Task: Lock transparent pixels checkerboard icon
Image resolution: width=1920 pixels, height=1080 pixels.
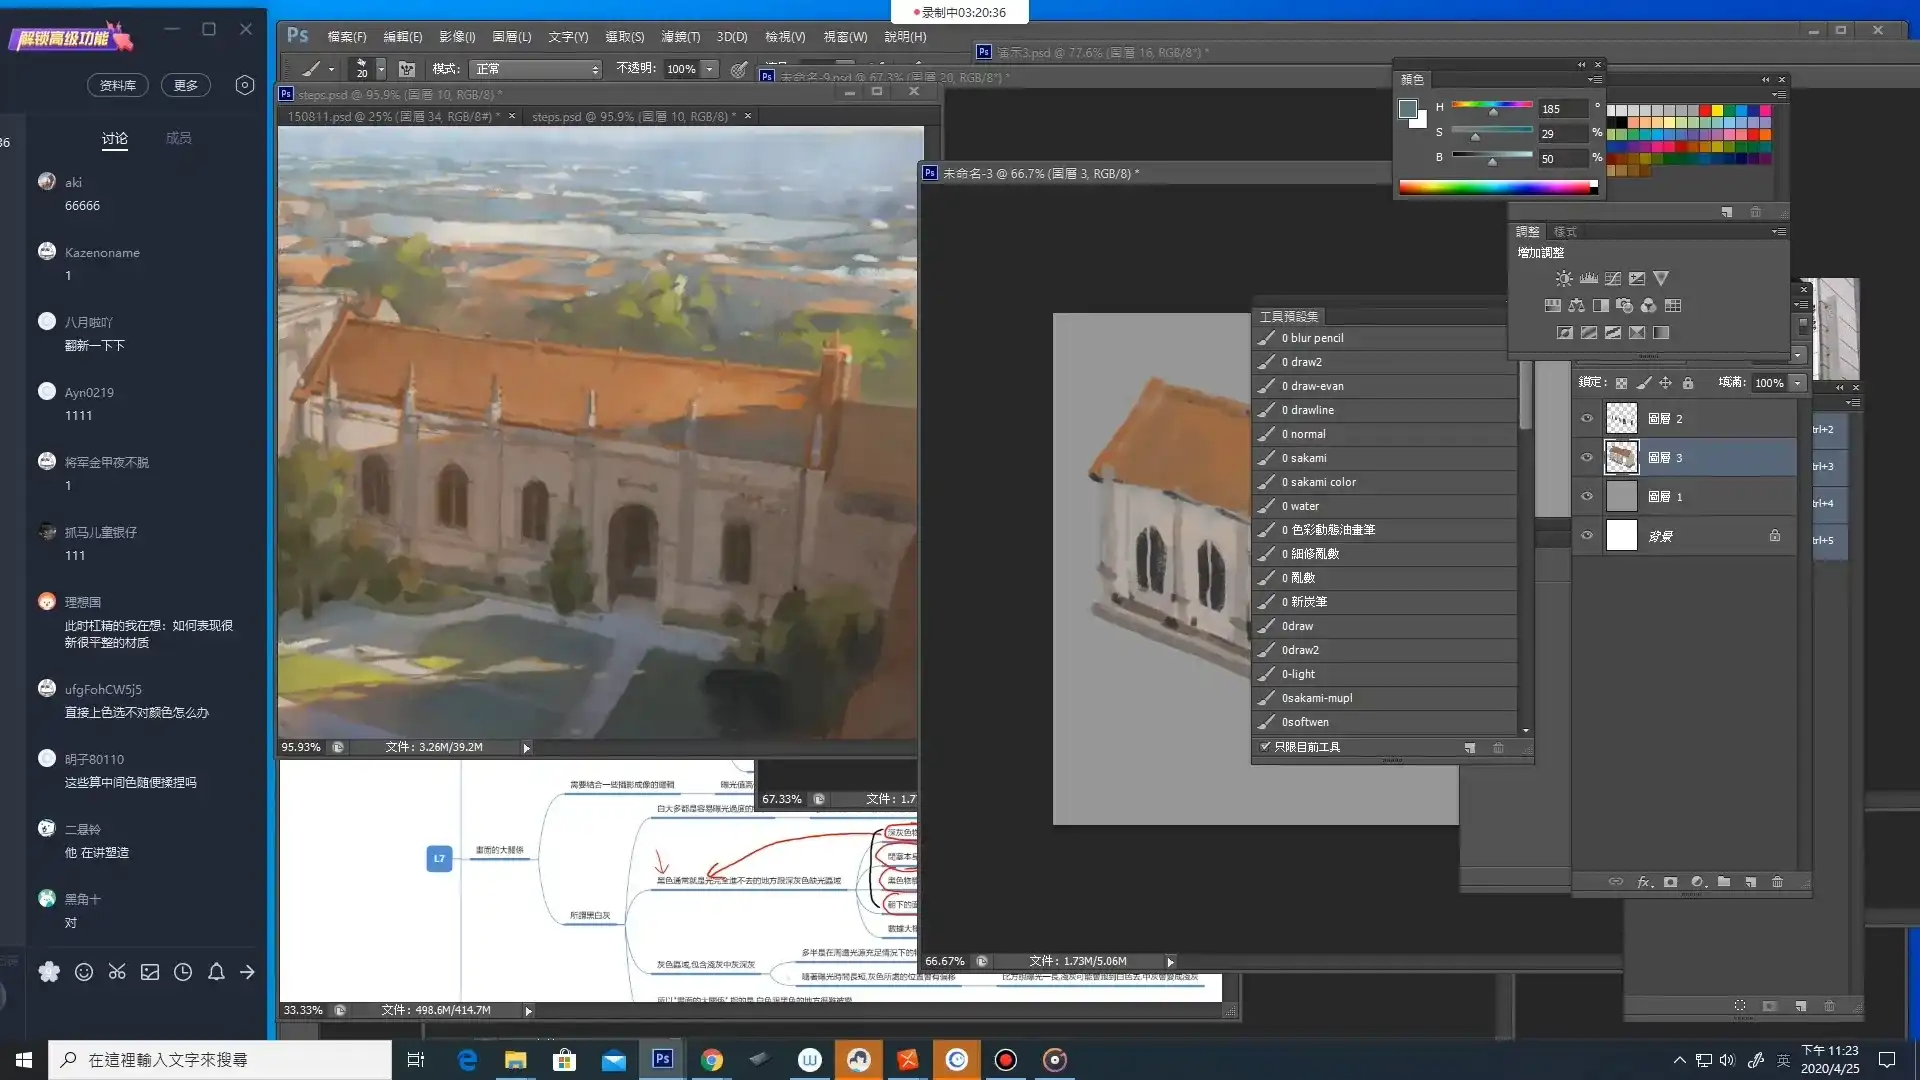Action: tap(1621, 383)
